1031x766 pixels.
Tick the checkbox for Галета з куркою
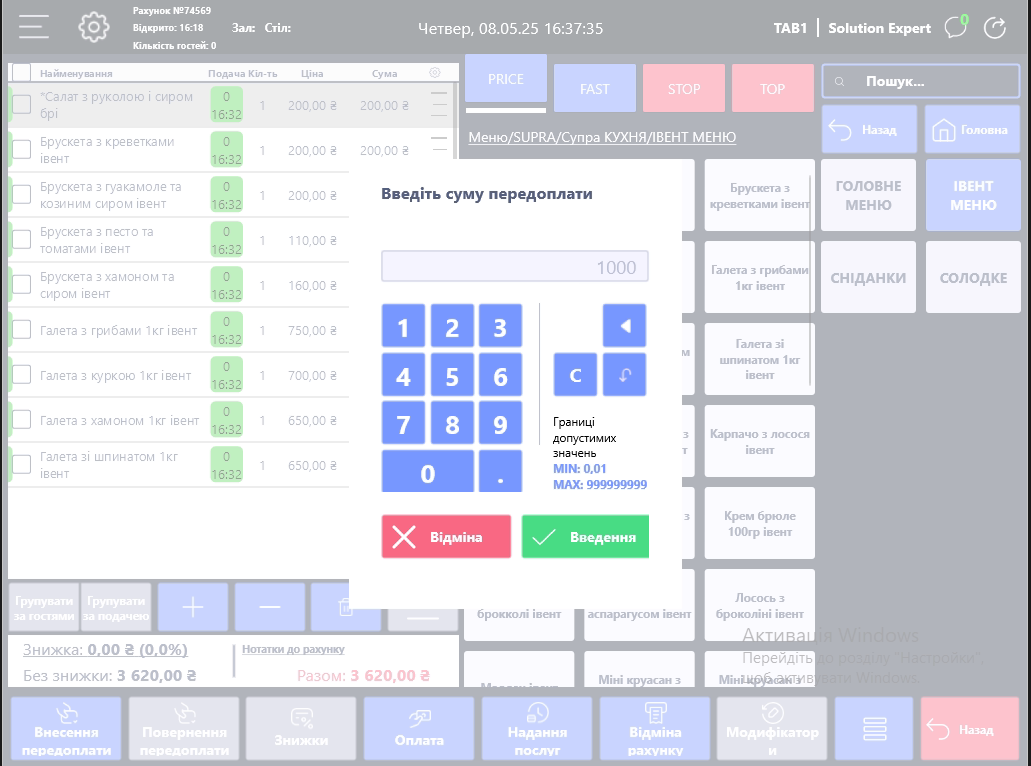(21, 375)
